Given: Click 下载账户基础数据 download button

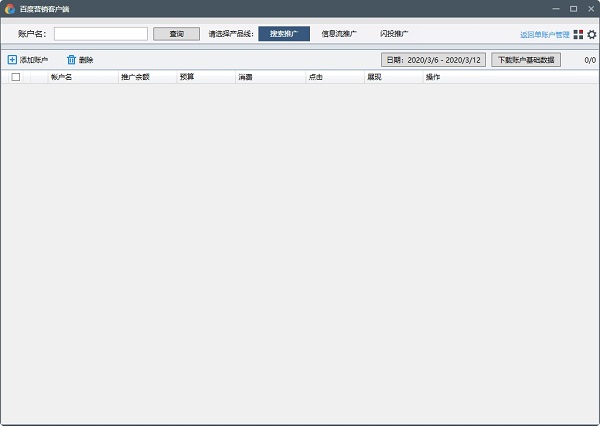Looking at the screenshot, I should (x=526, y=60).
